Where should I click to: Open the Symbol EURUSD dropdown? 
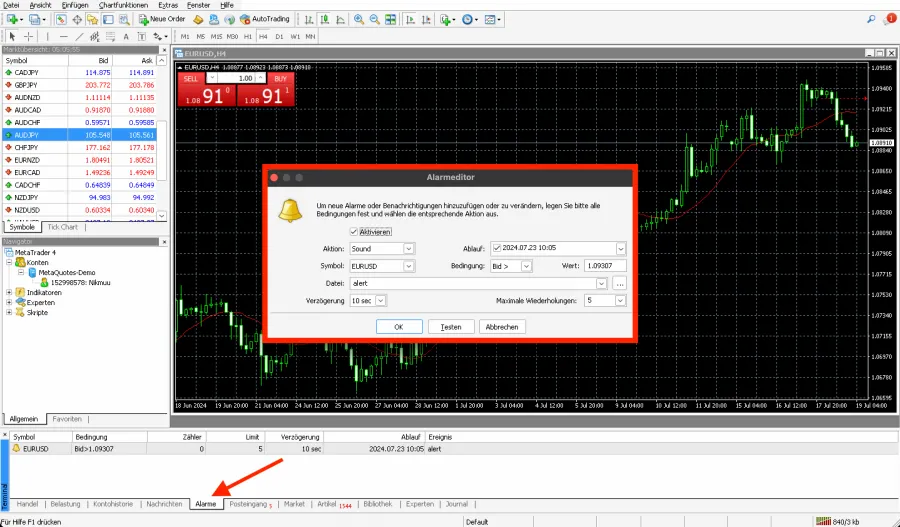pos(408,266)
